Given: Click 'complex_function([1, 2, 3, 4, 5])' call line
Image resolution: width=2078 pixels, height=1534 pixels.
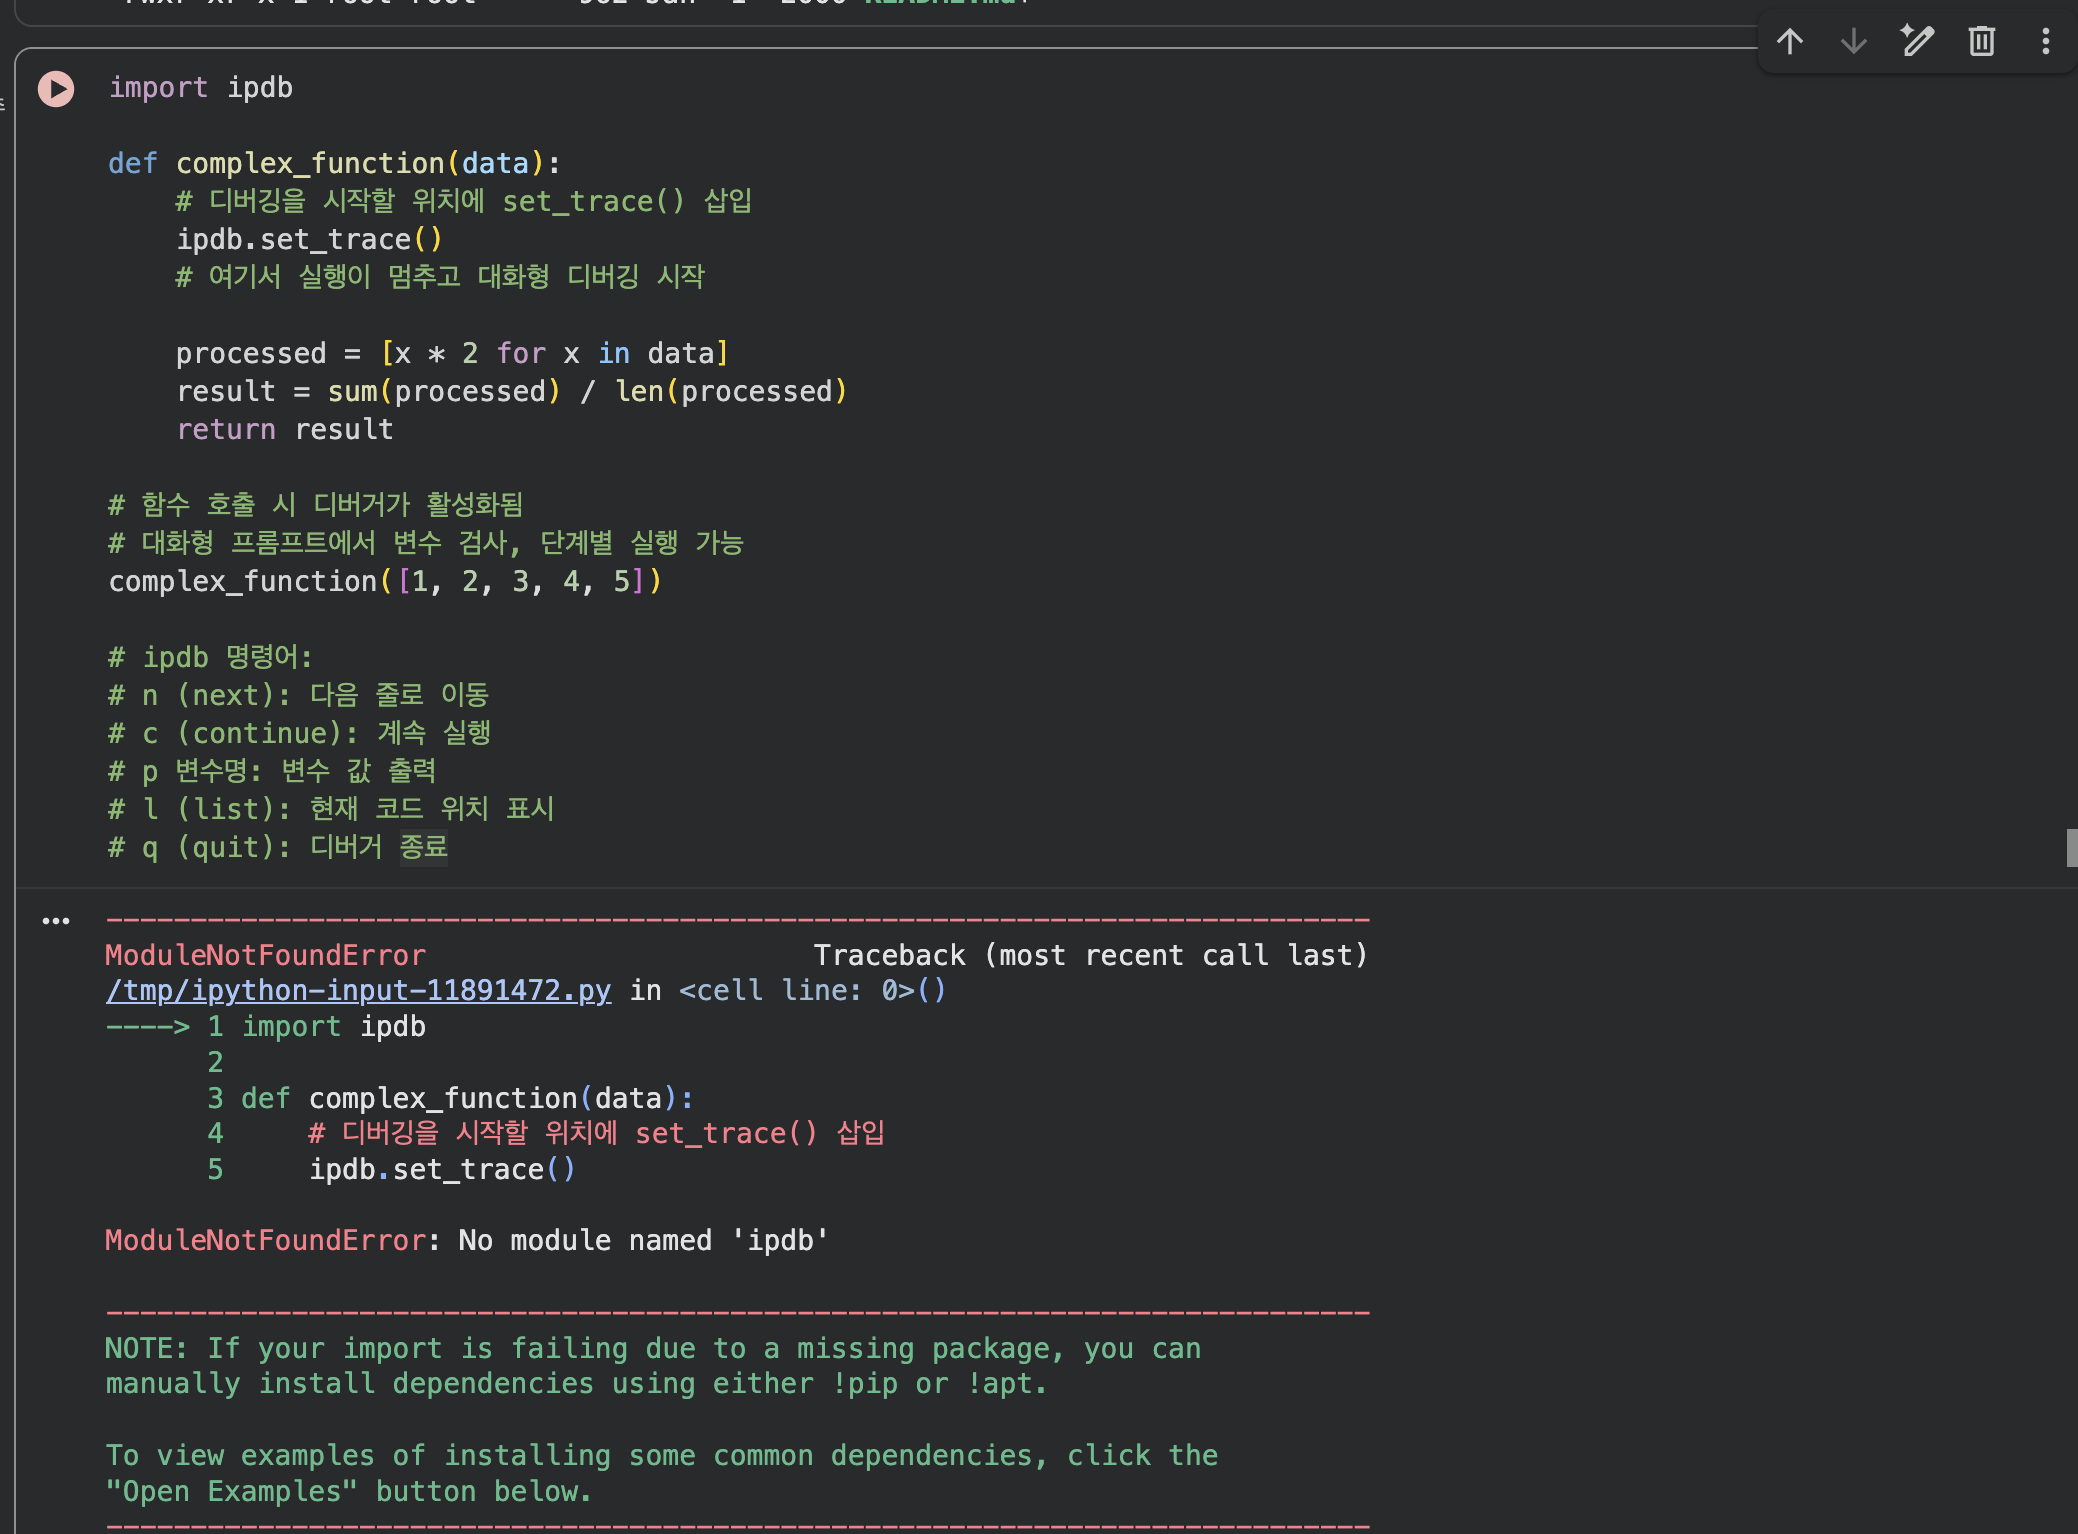Looking at the screenshot, I should click(385, 581).
